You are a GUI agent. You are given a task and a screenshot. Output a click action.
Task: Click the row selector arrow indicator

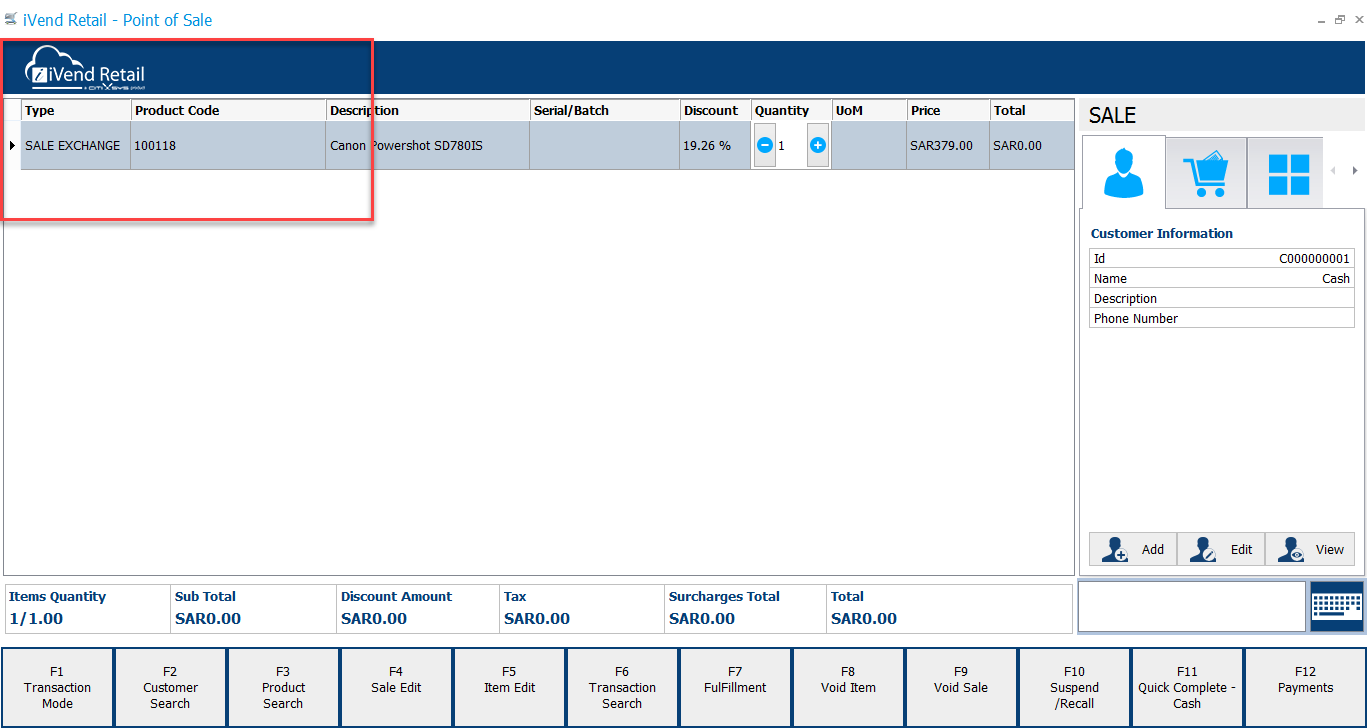12,146
